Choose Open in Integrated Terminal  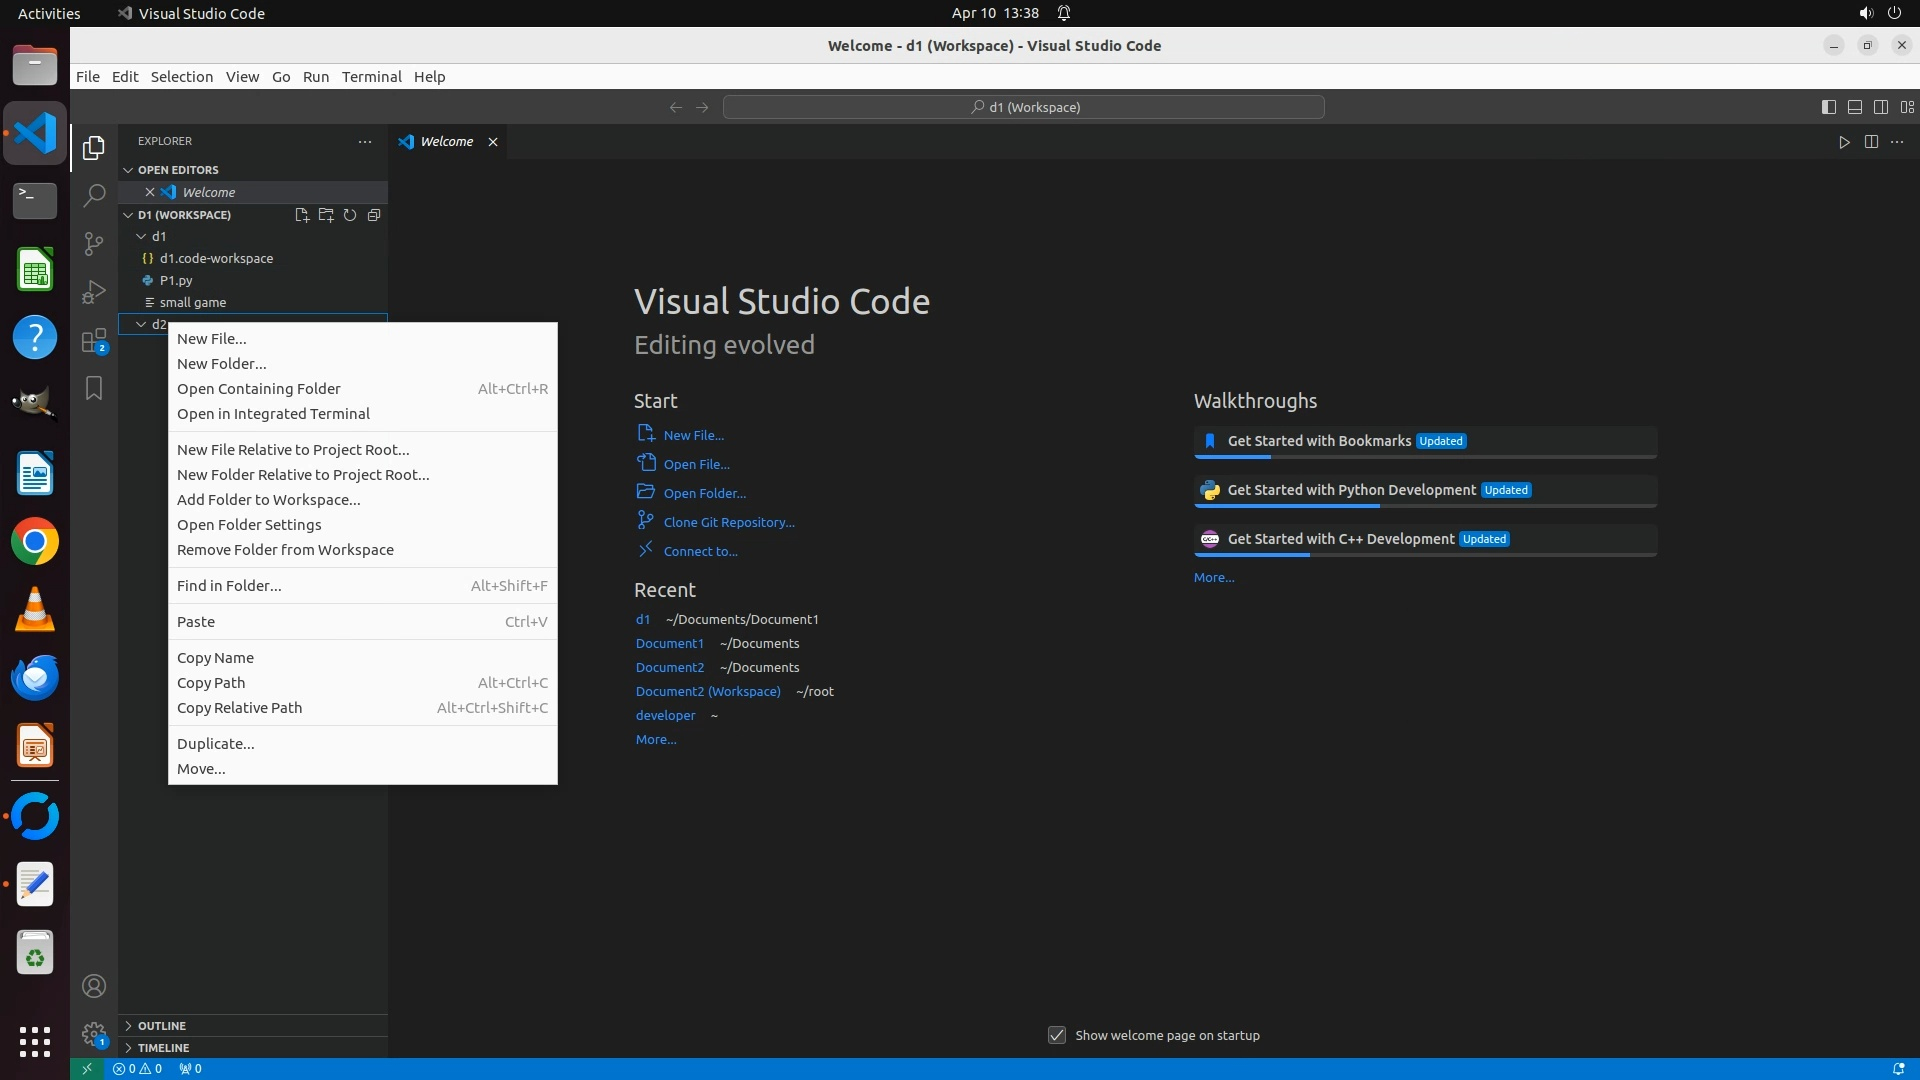(x=273, y=414)
